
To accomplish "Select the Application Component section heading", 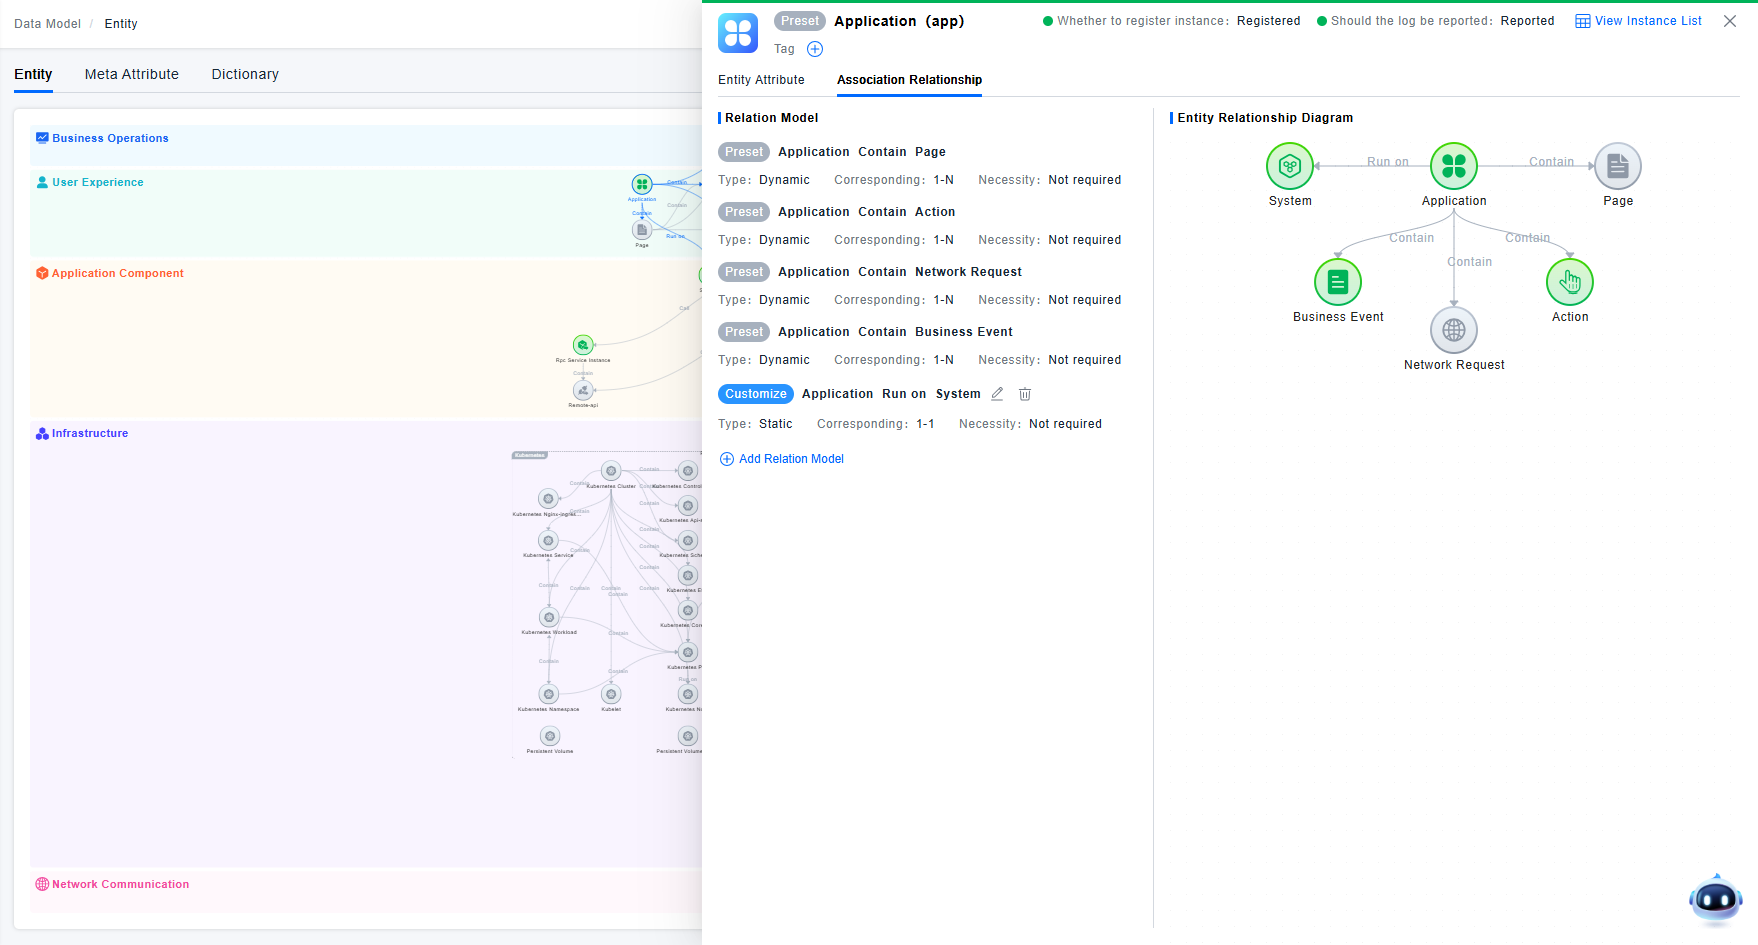I will [x=117, y=273].
